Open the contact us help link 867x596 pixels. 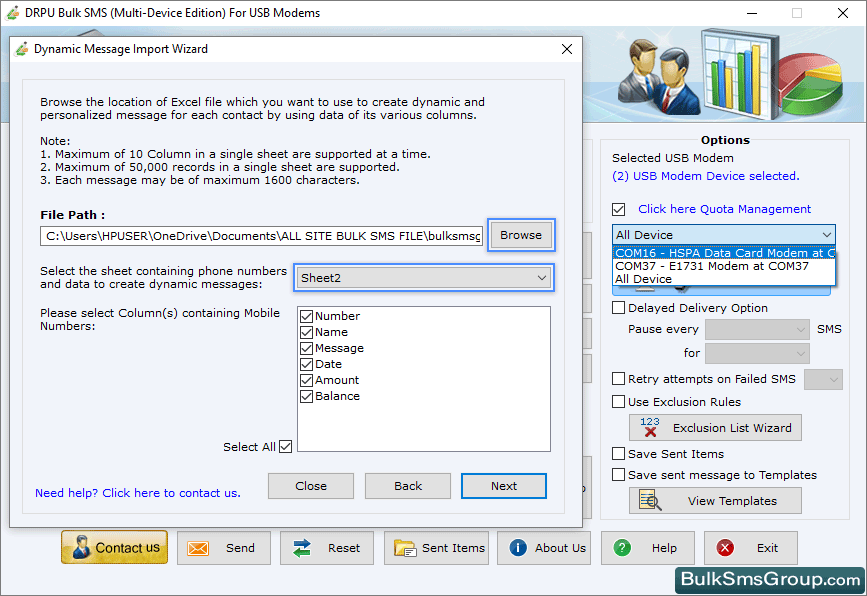click(138, 493)
